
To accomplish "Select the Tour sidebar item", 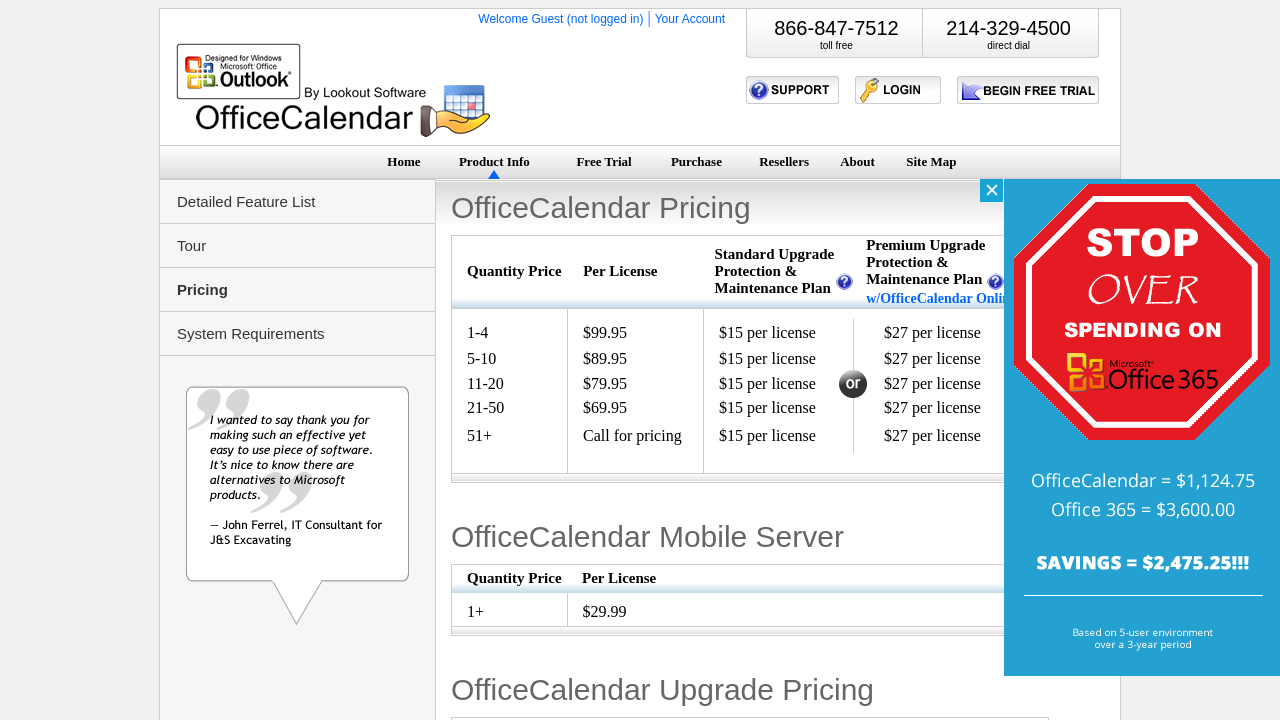I will pos(192,246).
